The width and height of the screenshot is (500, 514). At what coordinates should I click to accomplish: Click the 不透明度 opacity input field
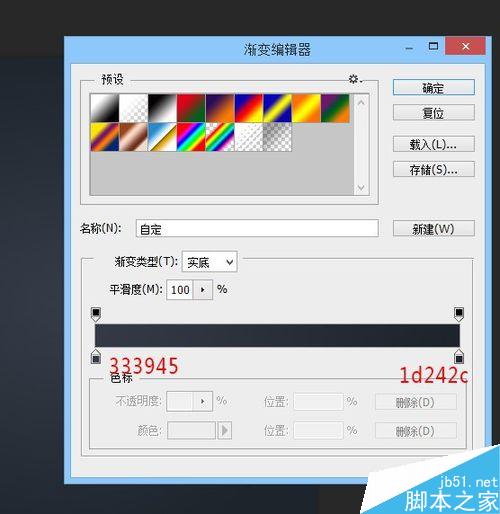click(180, 401)
